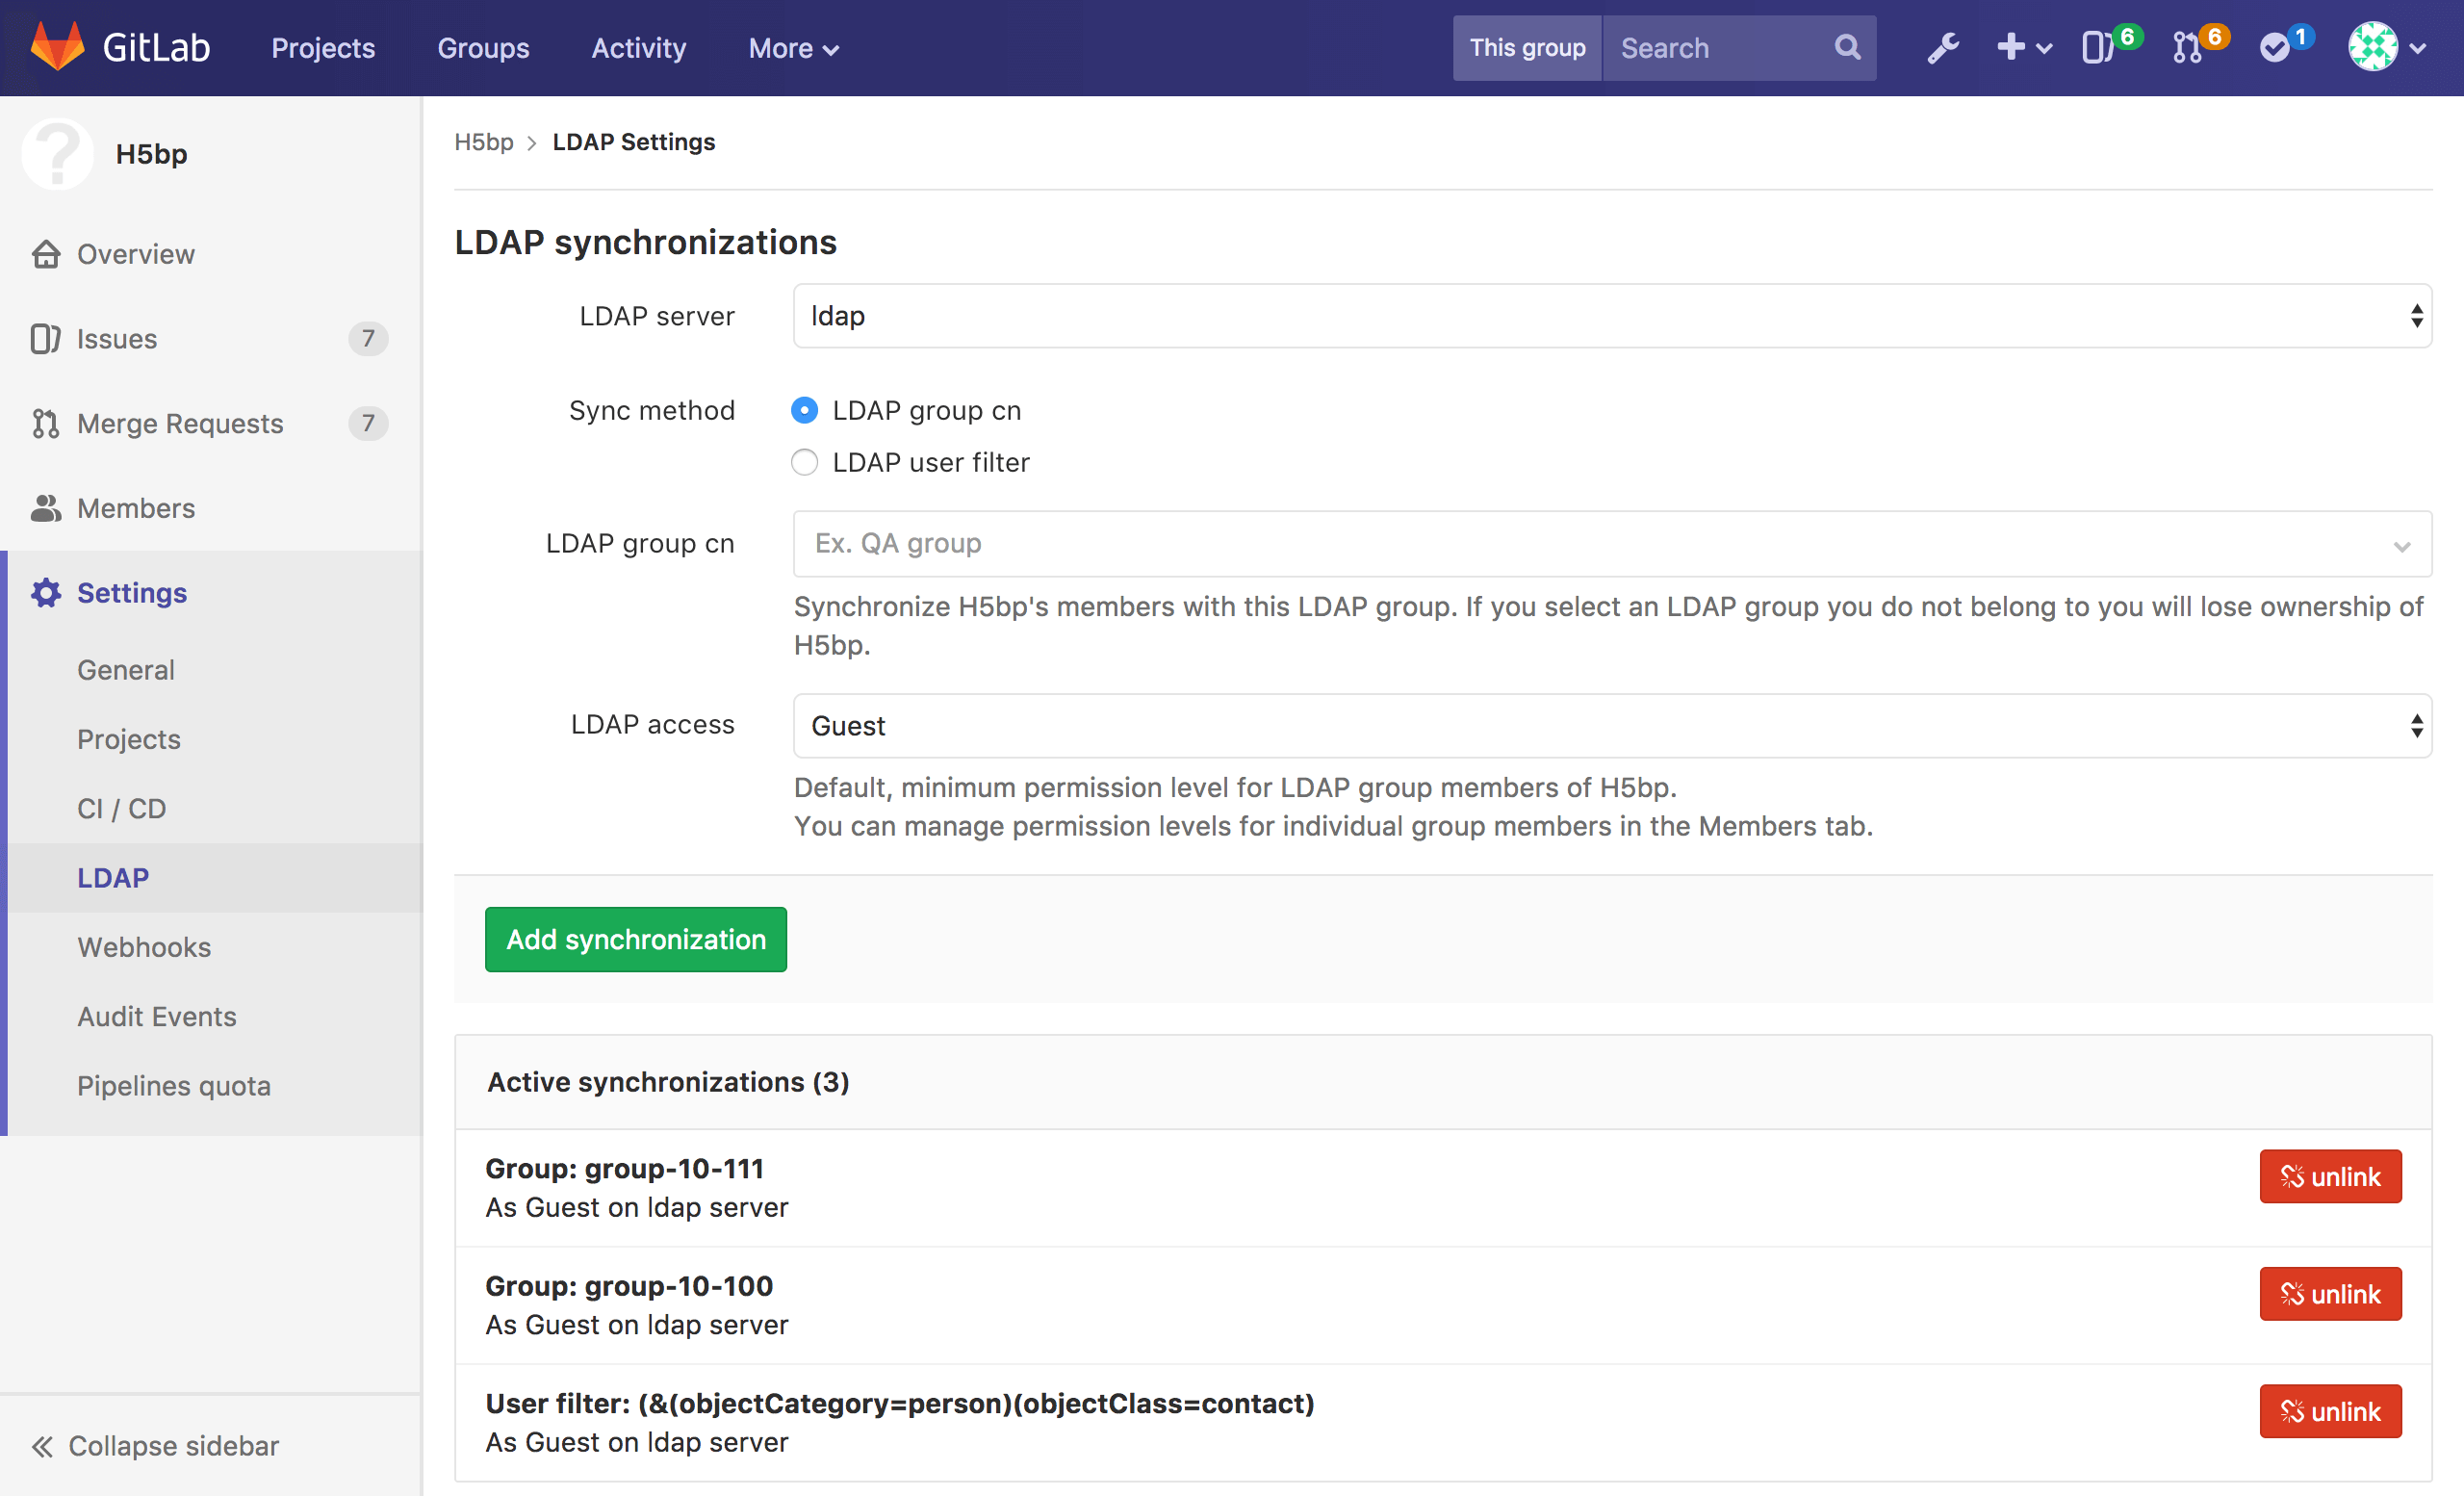Click the LDAP settings sidebar link
The height and width of the screenshot is (1496, 2464).
coord(113,876)
